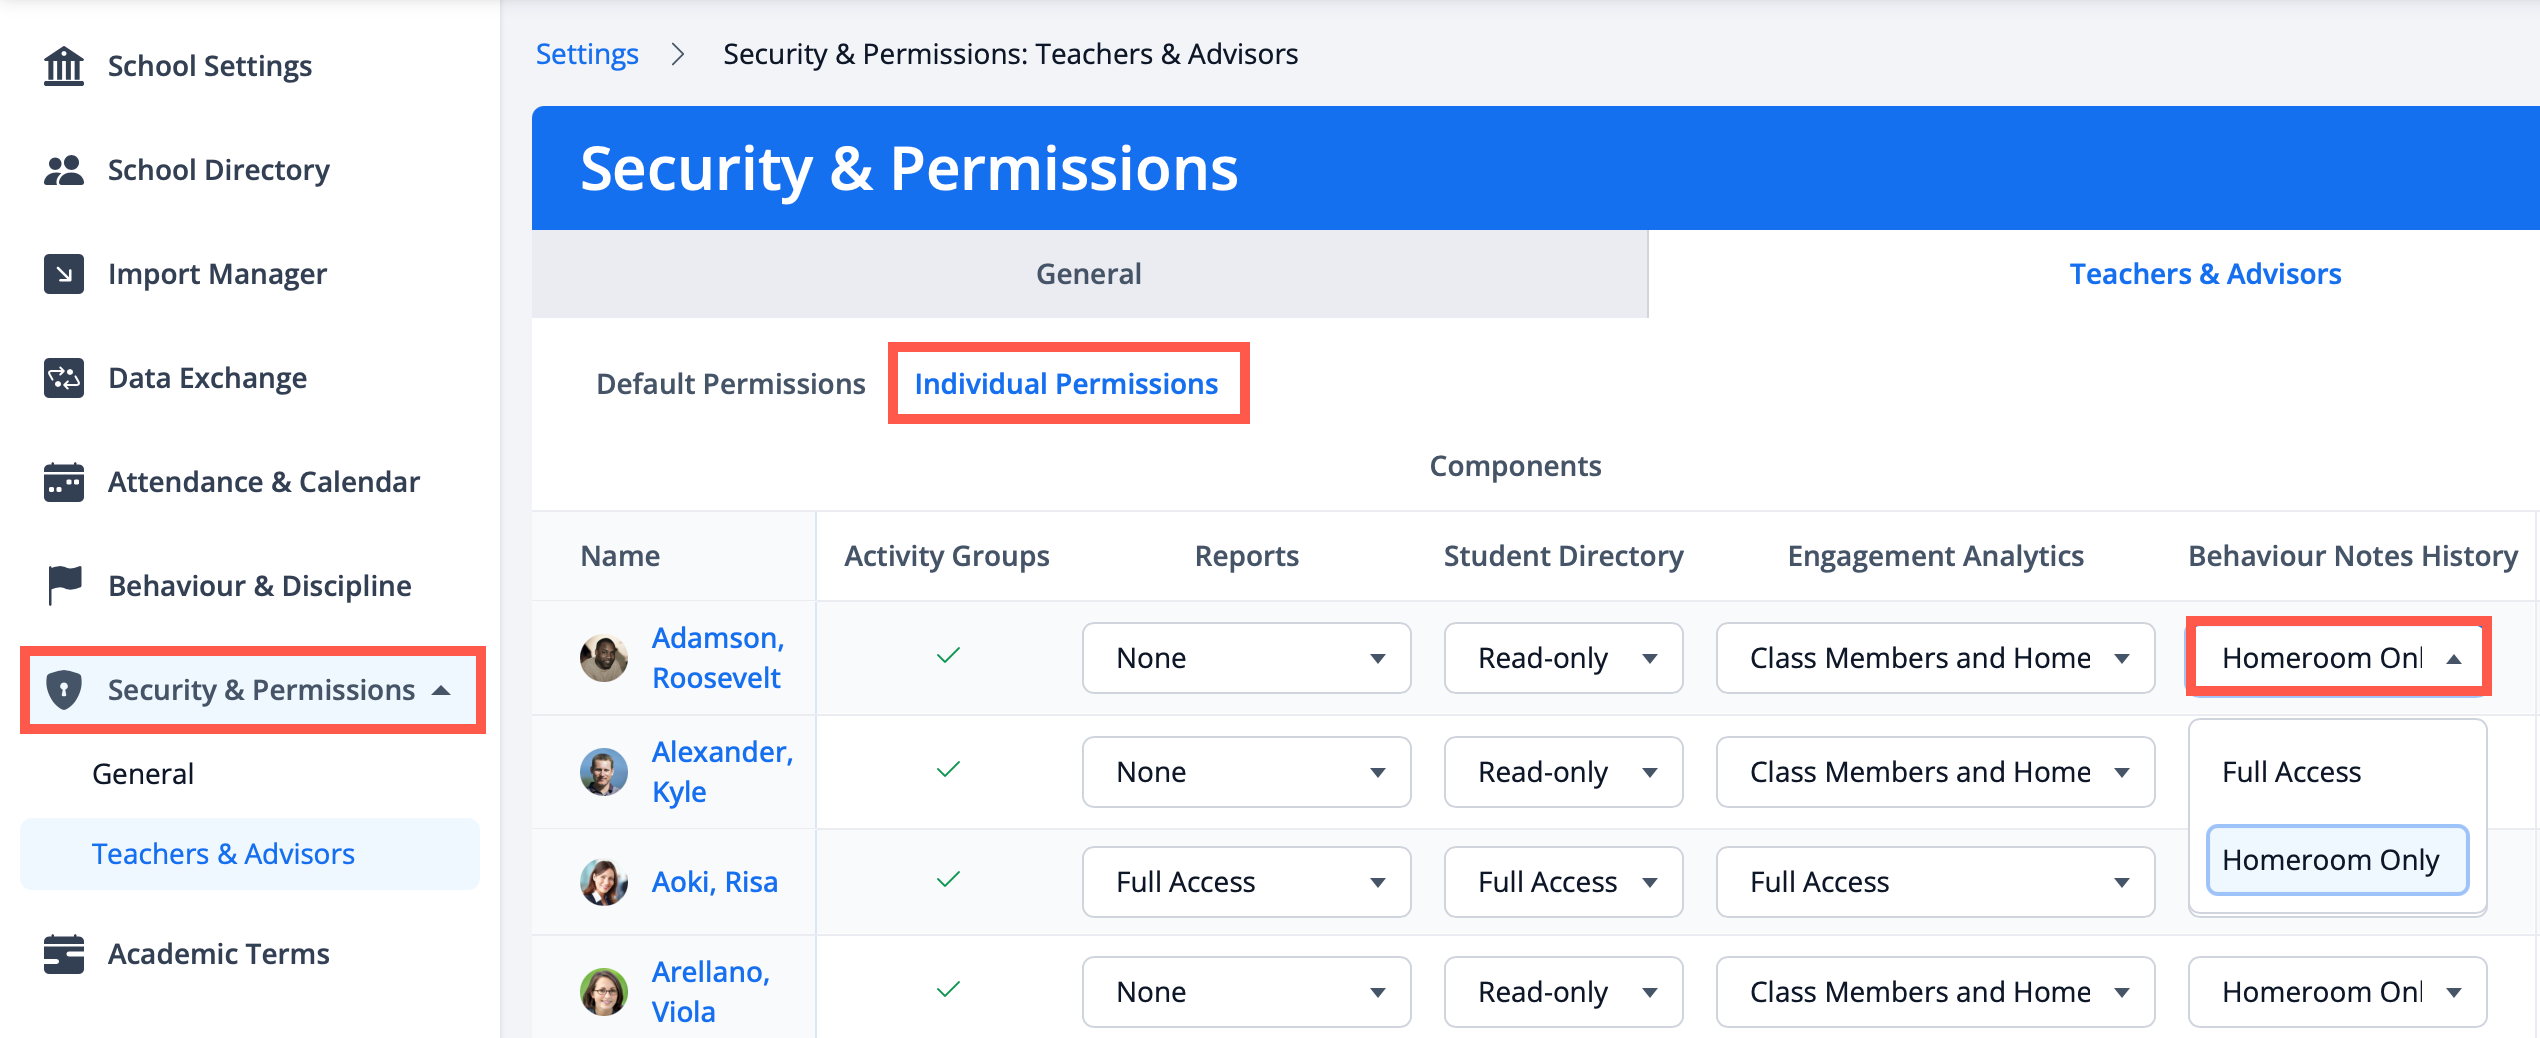
Task: Click the School Settings building icon
Action: (64, 66)
